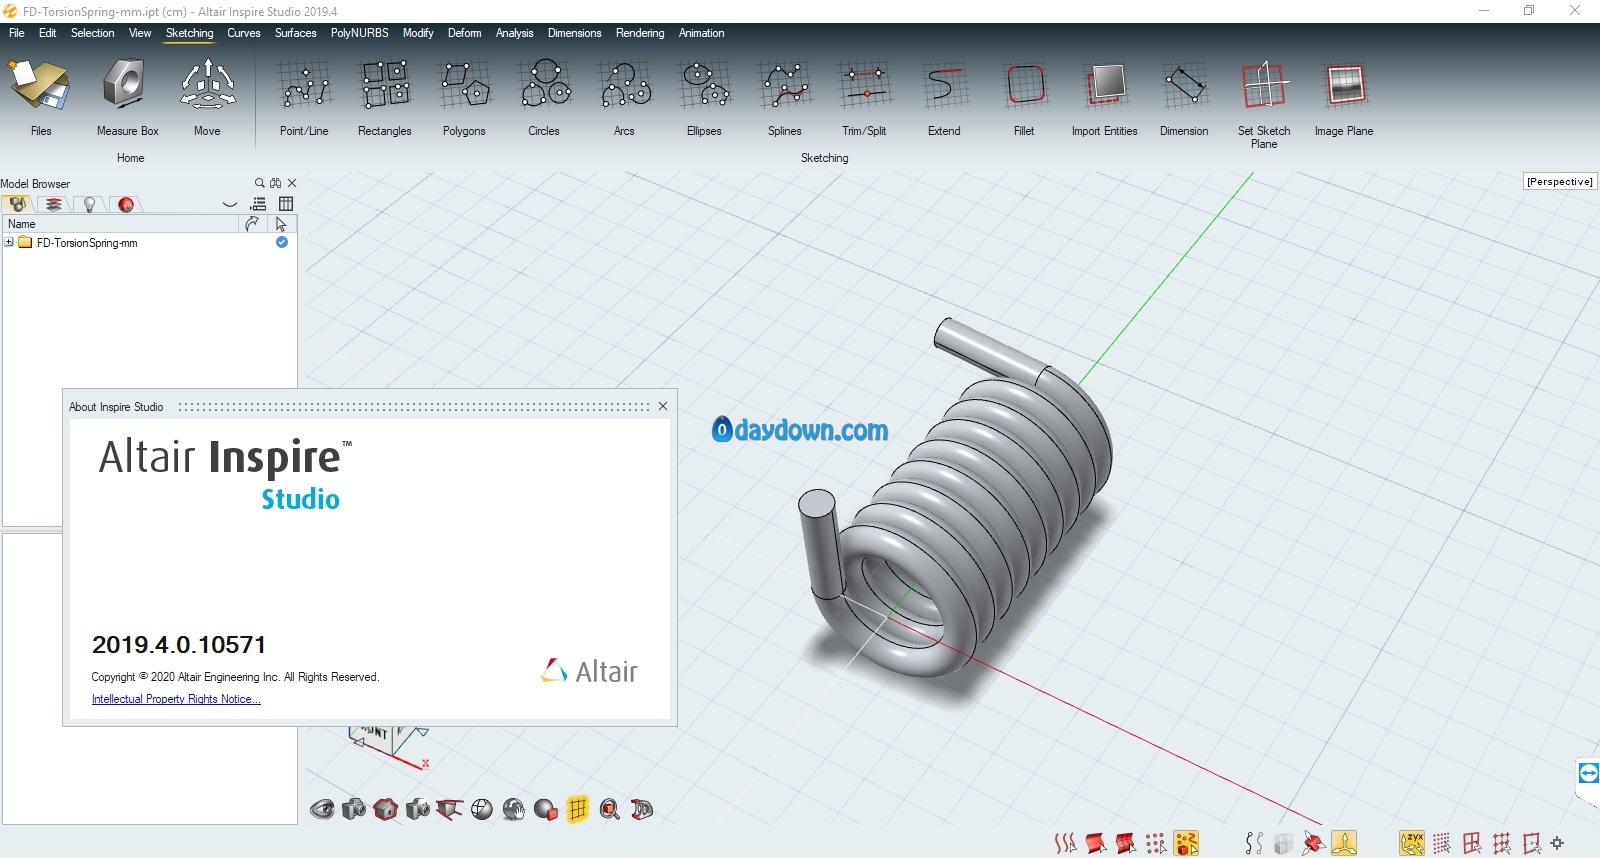The height and width of the screenshot is (858, 1600).
Task: Click the Perspective view label
Action: pos(1559,182)
